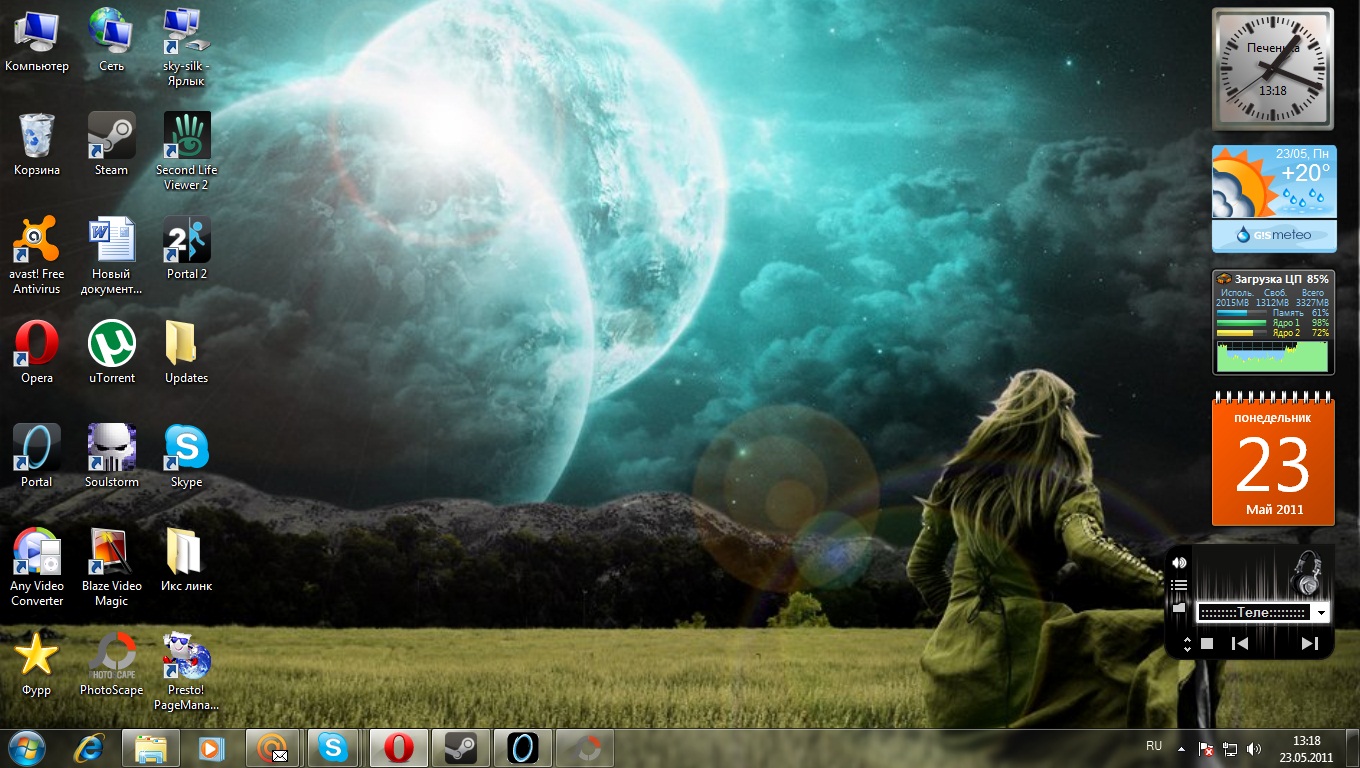Screen dimensions: 1360x768
Task: Select the Корзина recycle bin icon
Action: [37, 136]
